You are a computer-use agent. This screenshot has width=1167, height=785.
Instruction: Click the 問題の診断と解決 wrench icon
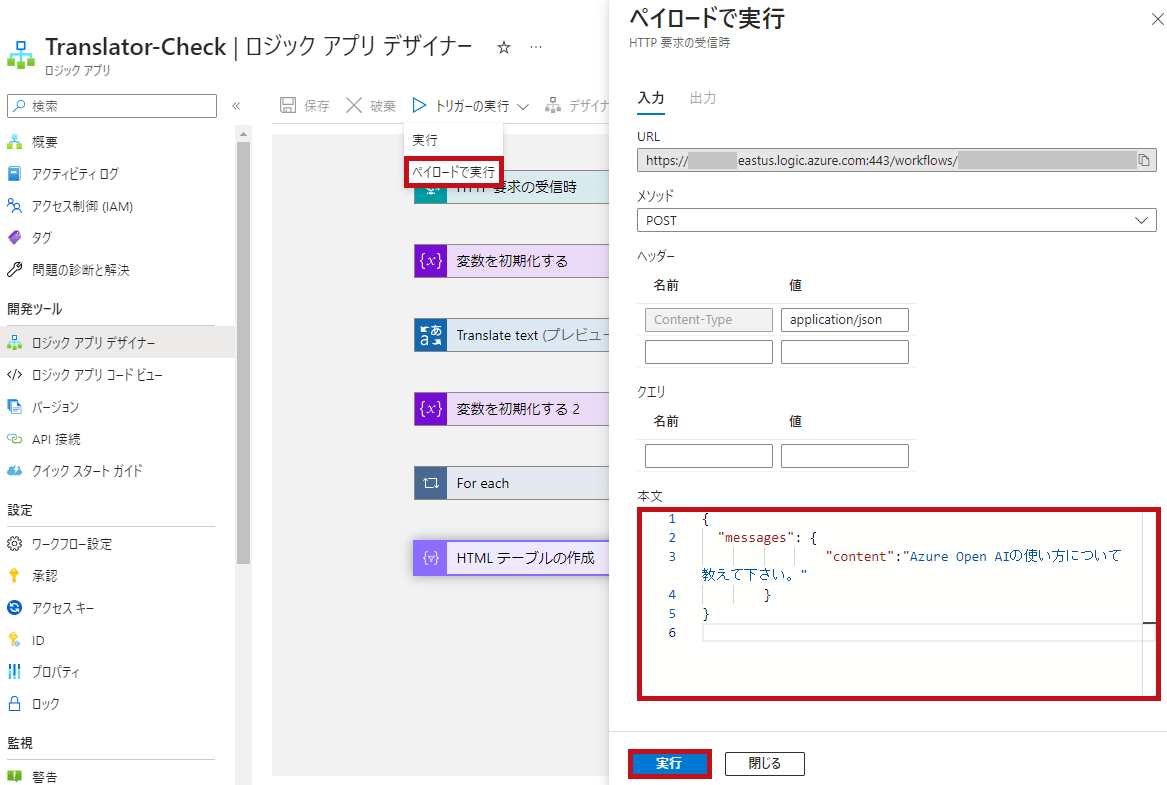pos(14,269)
